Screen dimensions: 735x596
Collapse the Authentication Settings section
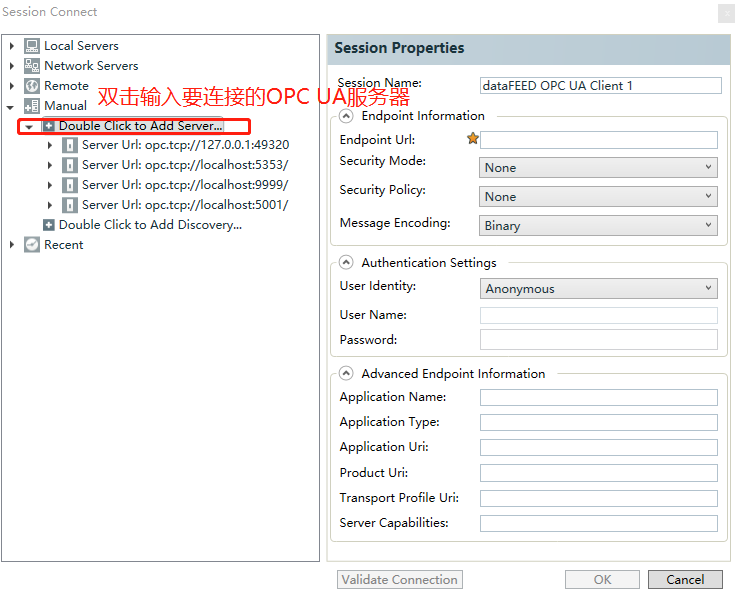point(347,263)
